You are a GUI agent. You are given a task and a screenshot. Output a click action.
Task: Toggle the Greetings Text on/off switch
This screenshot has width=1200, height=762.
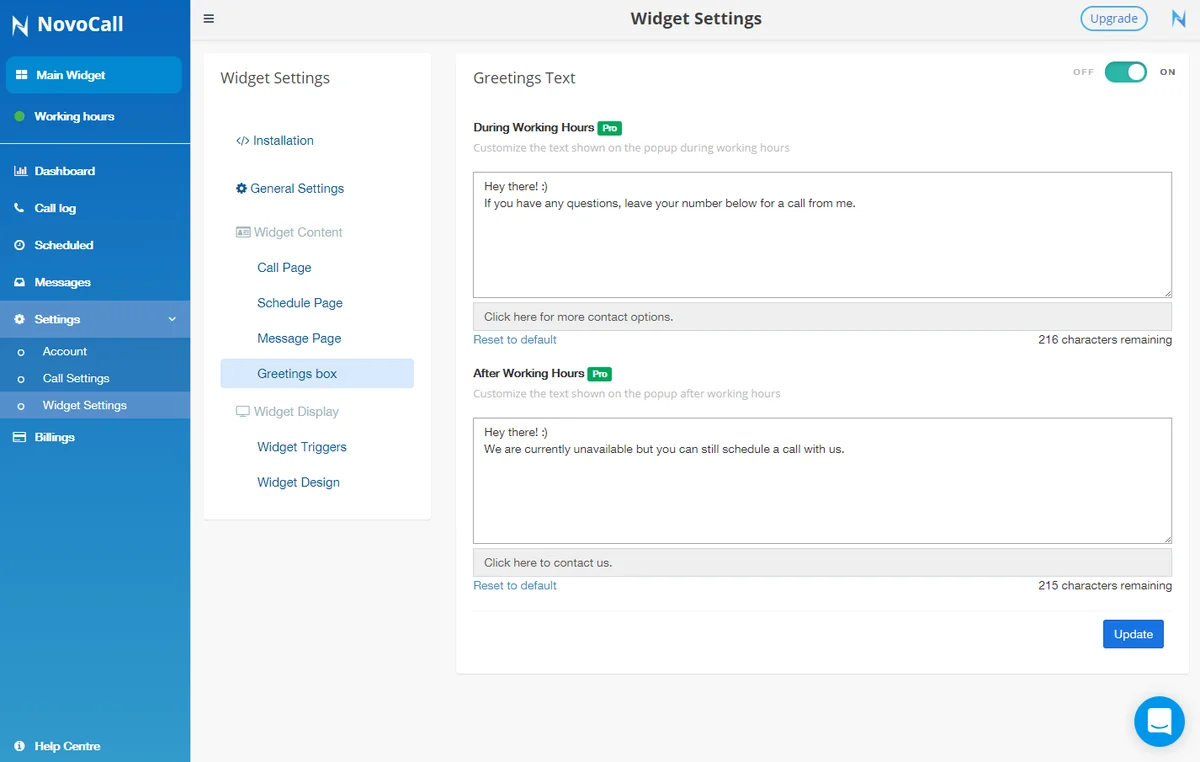[x=1126, y=72]
